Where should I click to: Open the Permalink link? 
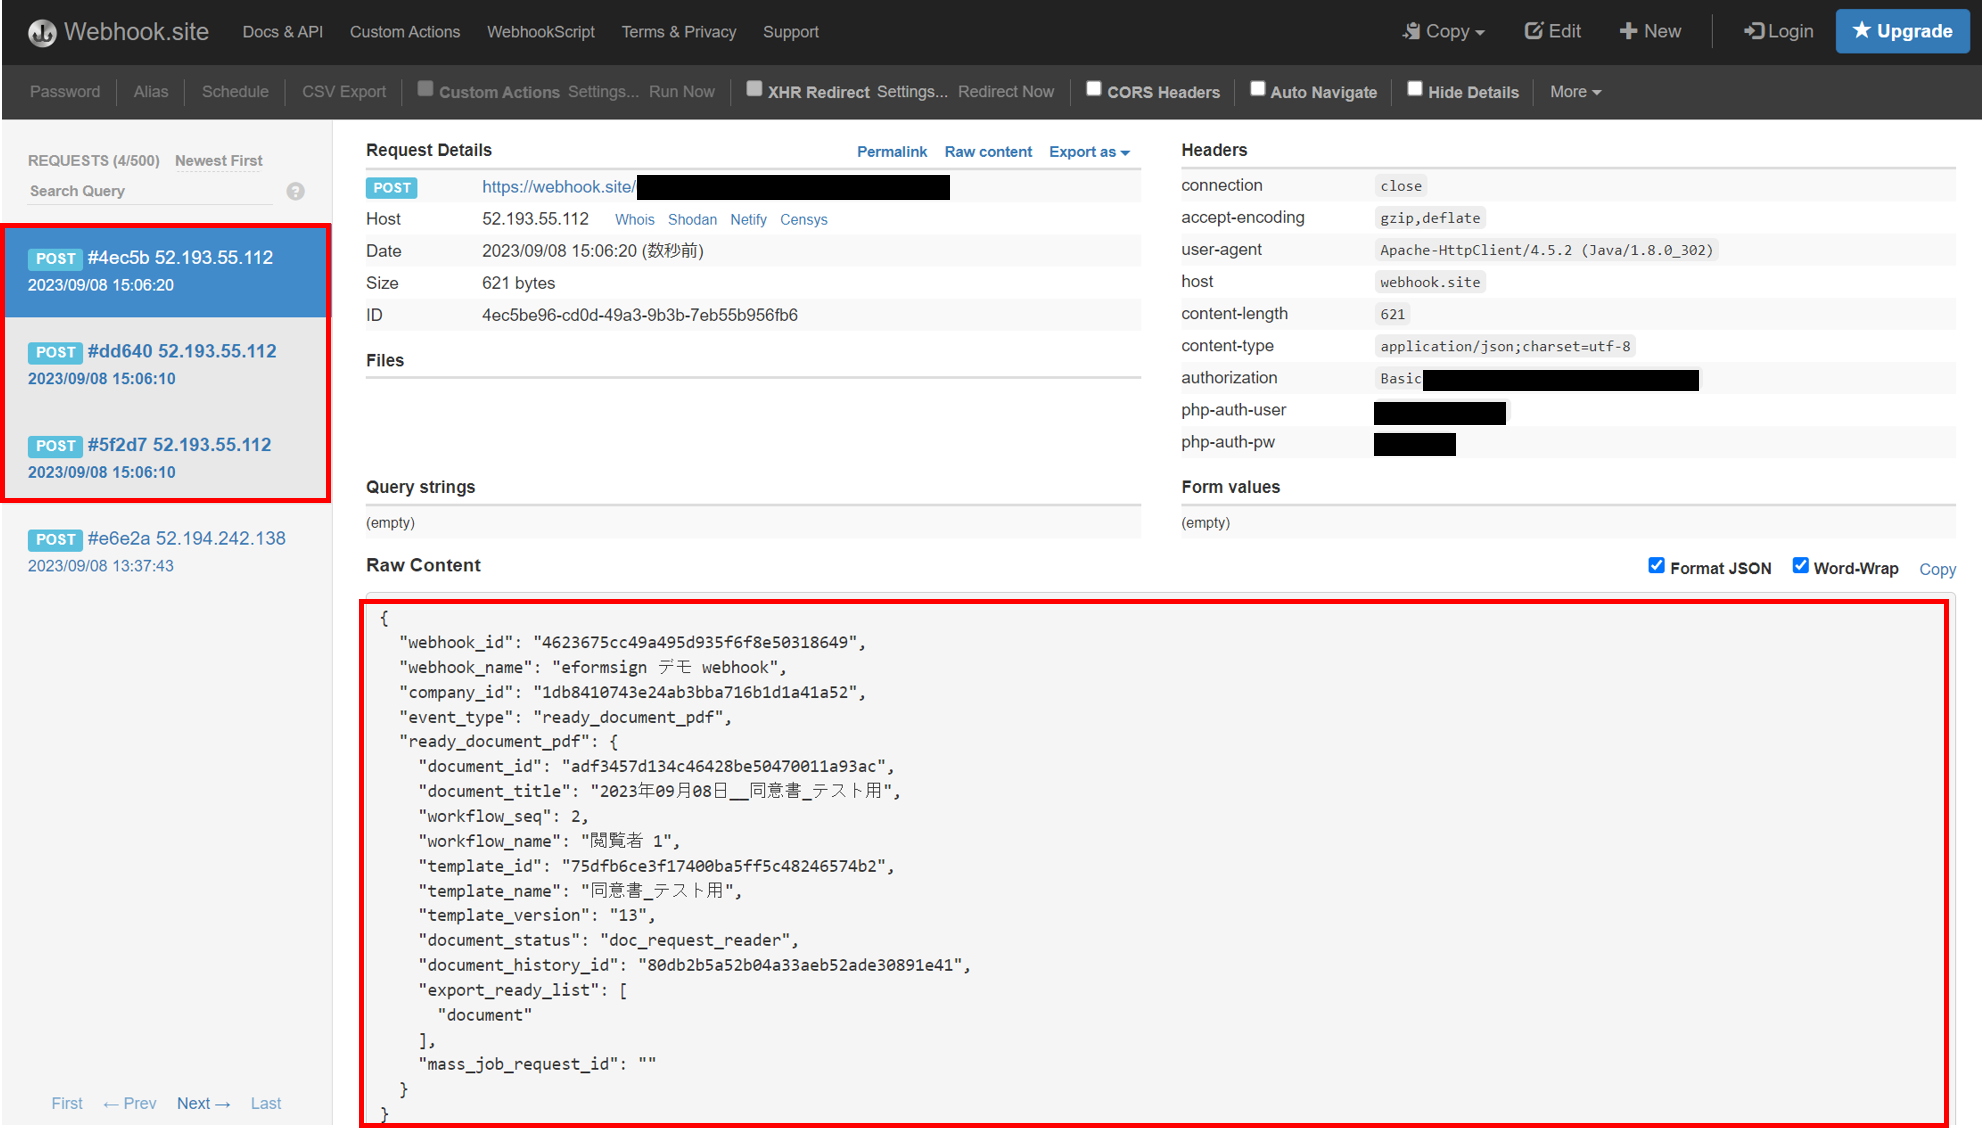tap(892, 152)
